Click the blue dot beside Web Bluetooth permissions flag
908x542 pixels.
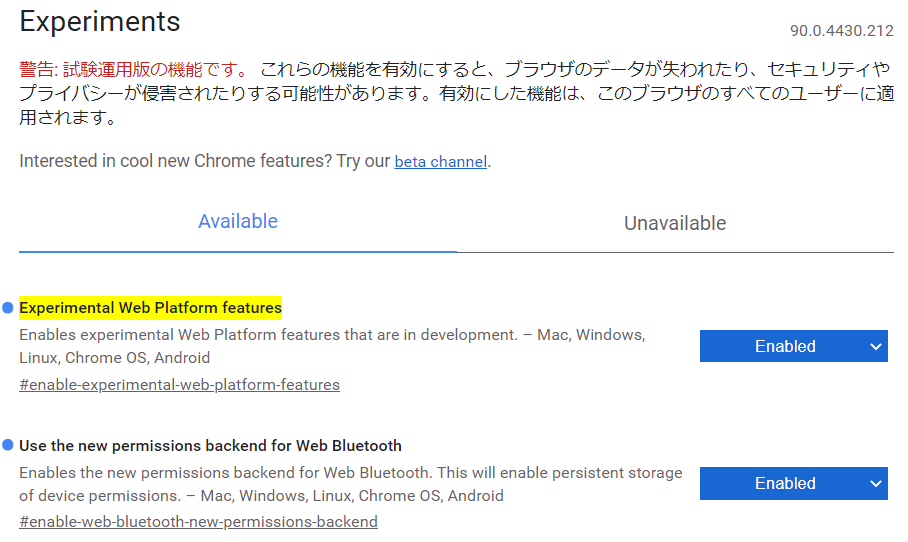[8, 445]
